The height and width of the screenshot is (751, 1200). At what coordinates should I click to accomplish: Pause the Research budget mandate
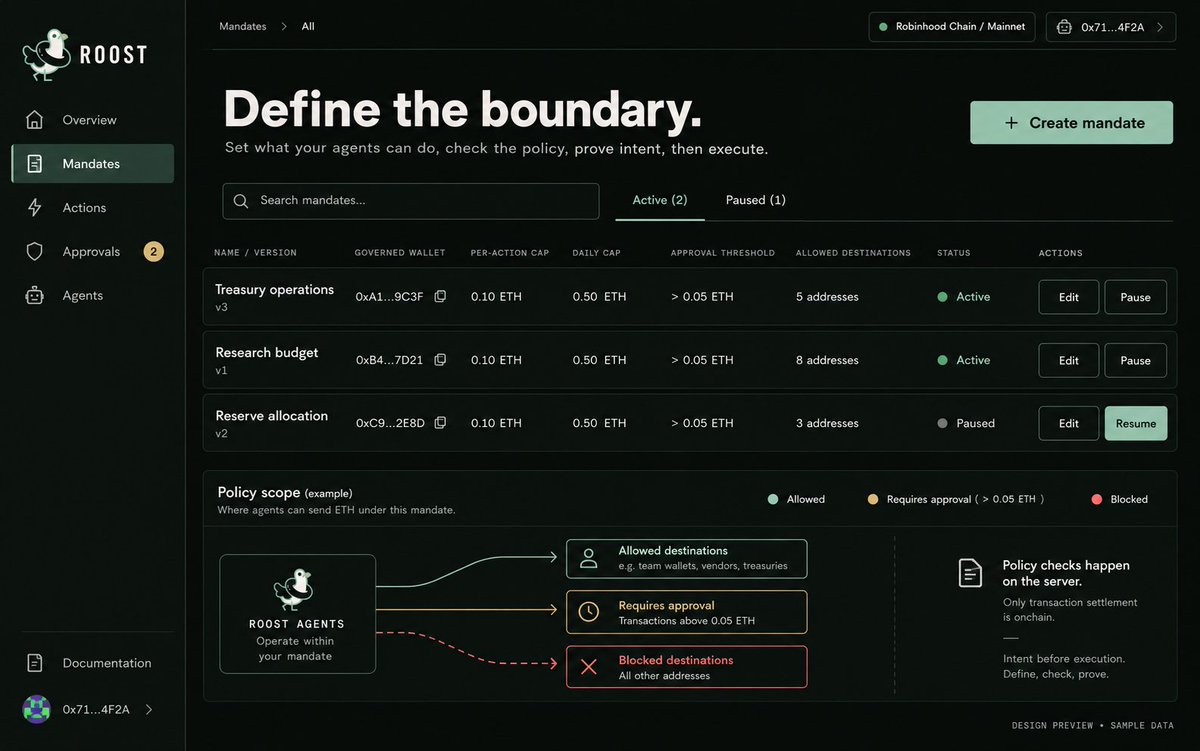tap(1135, 360)
